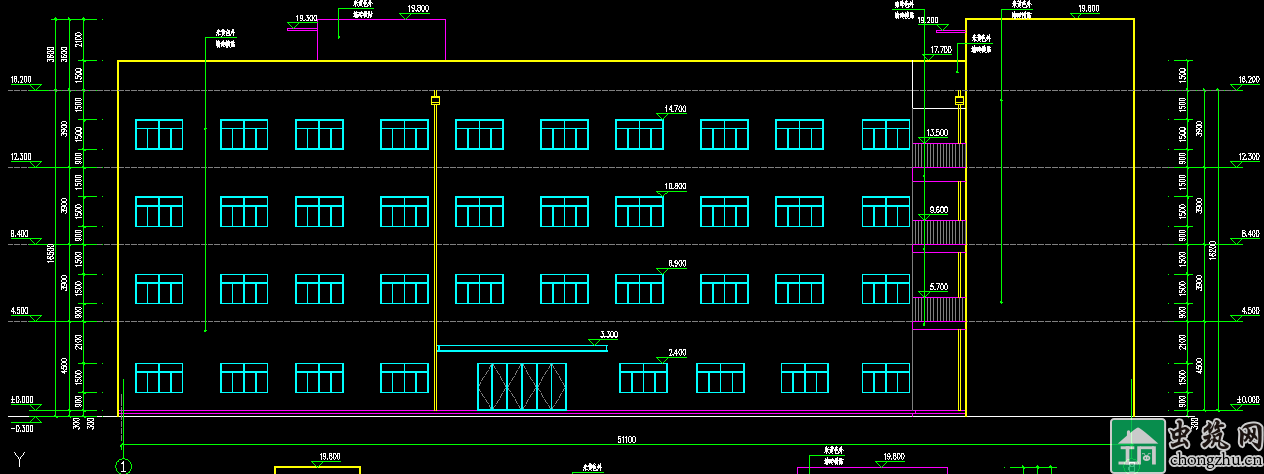This screenshot has width=1264, height=474.
Task: Click the circled axis number 1 bubble
Action: click(124, 465)
